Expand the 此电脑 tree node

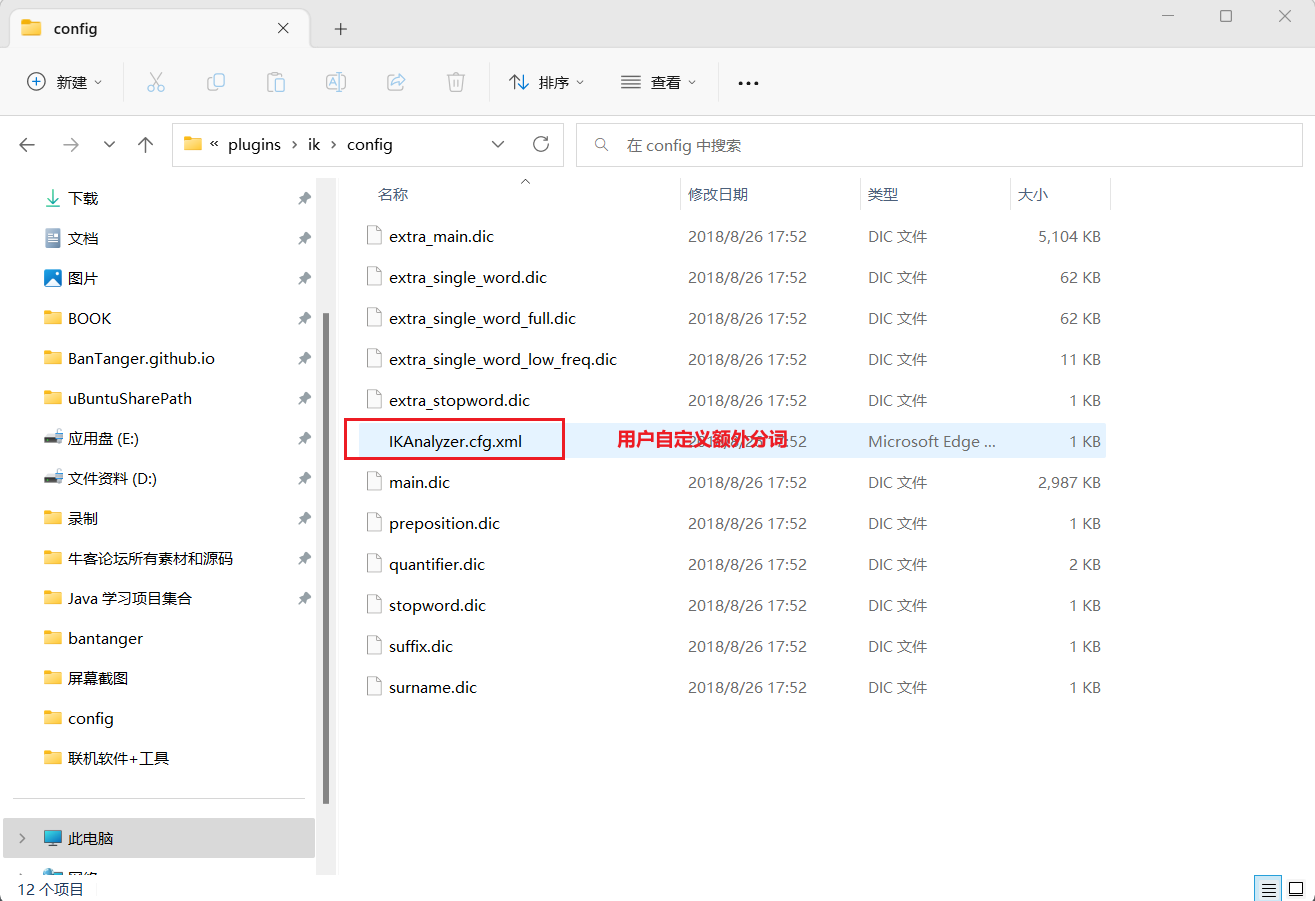pos(23,838)
